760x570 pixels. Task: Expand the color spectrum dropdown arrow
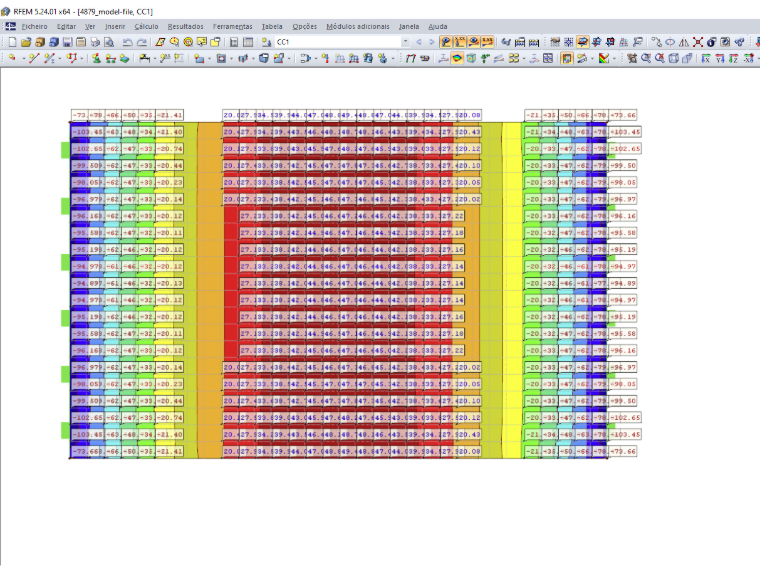(x=614, y=58)
